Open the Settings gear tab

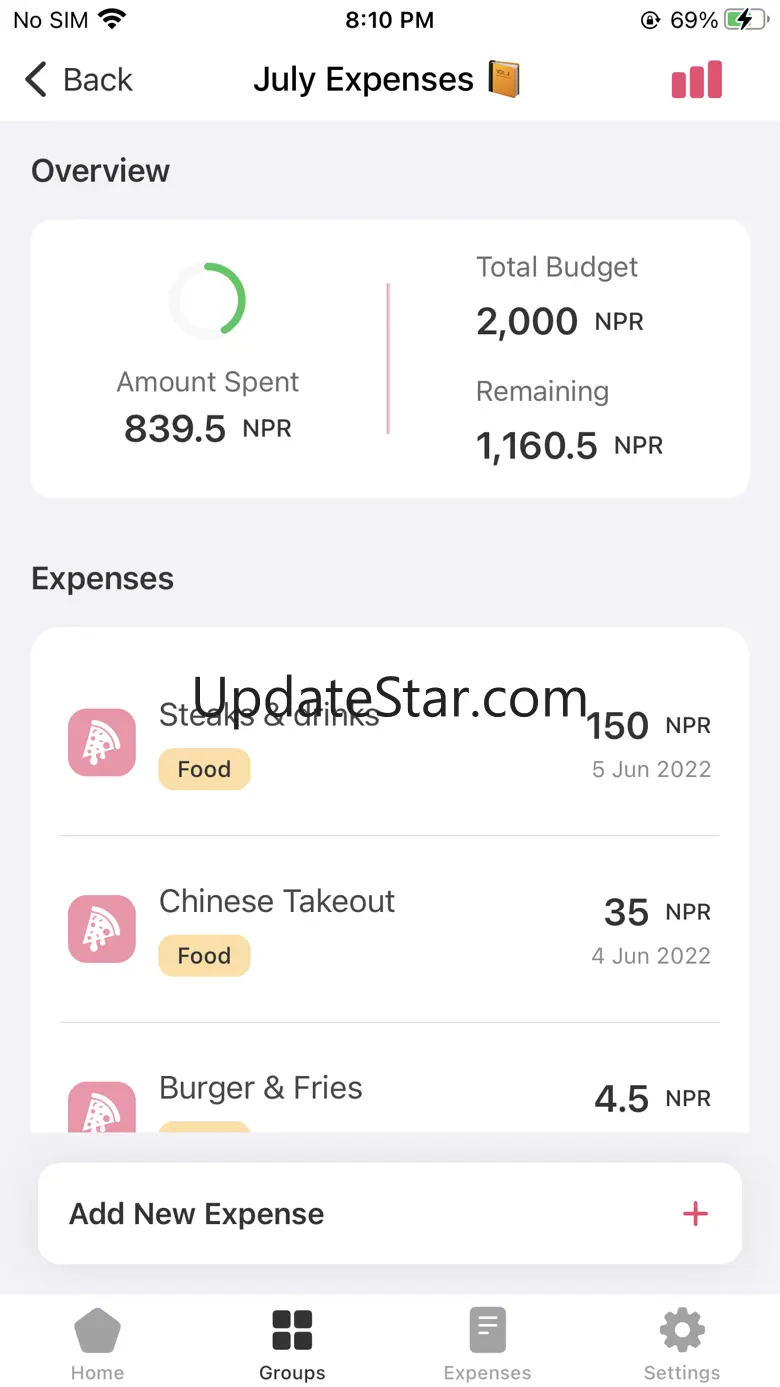point(682,1343)
